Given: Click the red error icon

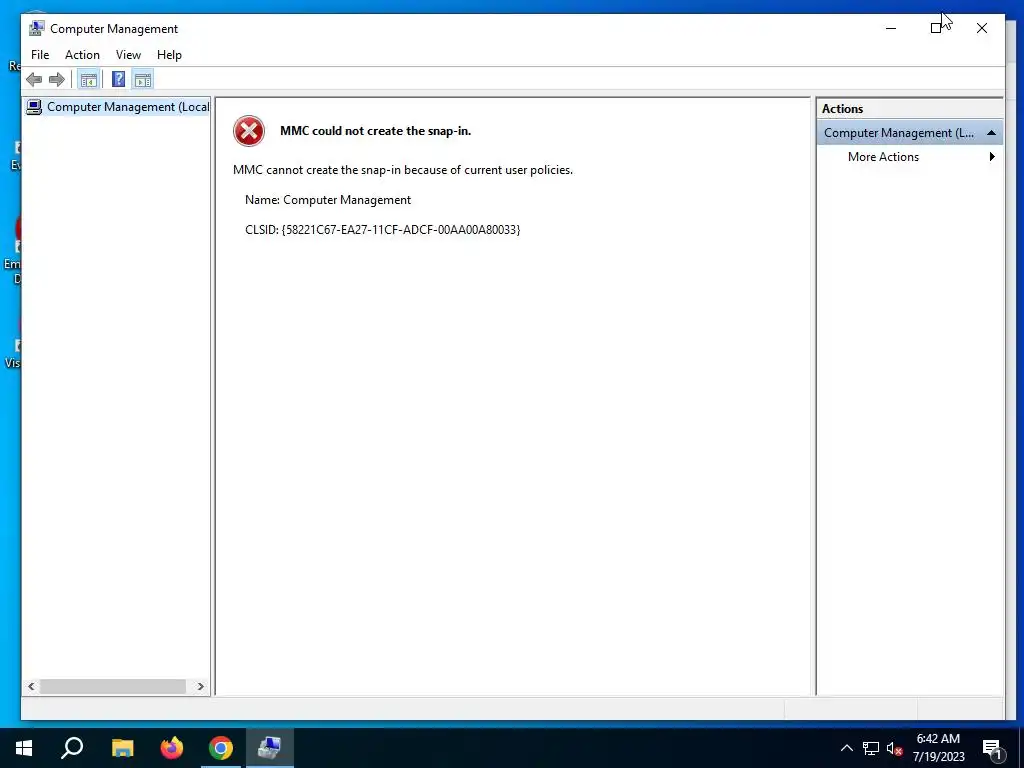Looking at the screenshot, I should click(249, 131).
